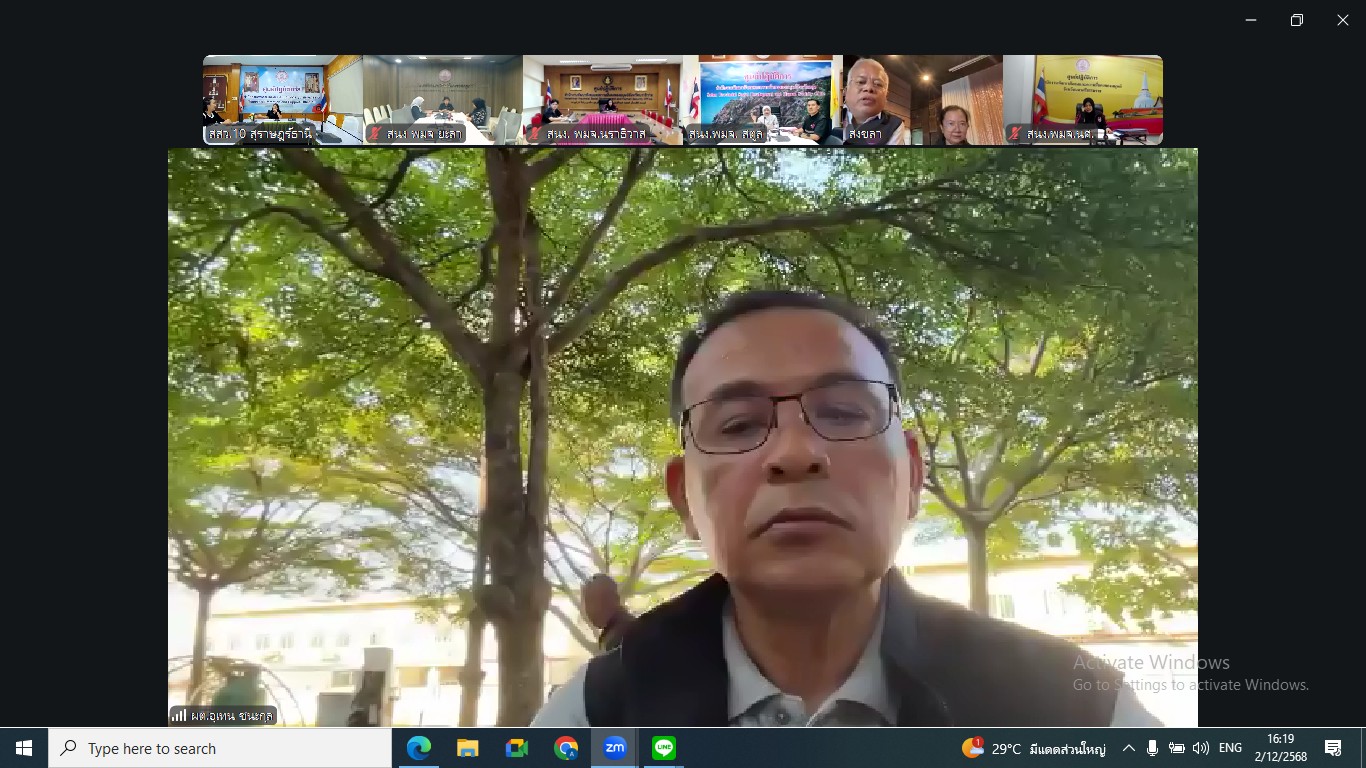Viewport: 1366px width, 768px height.
Task: Launch Google Meet from the taskbar
Action: point(516,748)
